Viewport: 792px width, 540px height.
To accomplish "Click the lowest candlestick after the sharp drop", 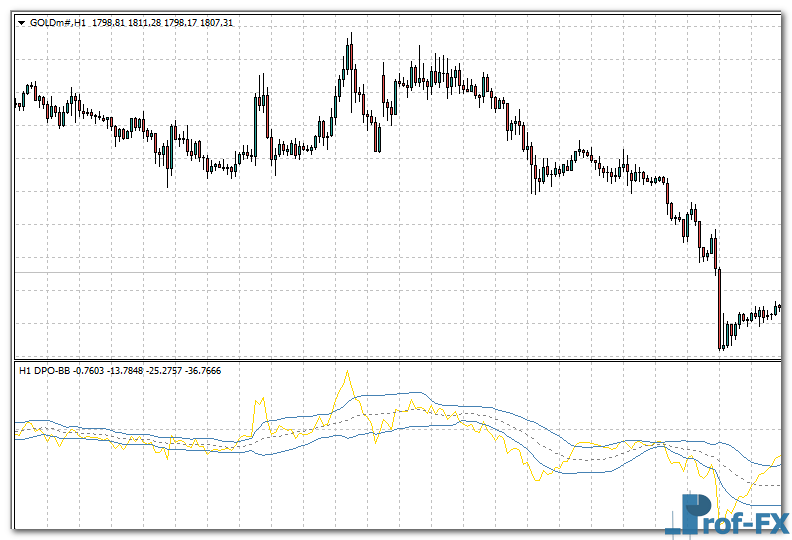I will pyautogui.click(x=722, y=345).
